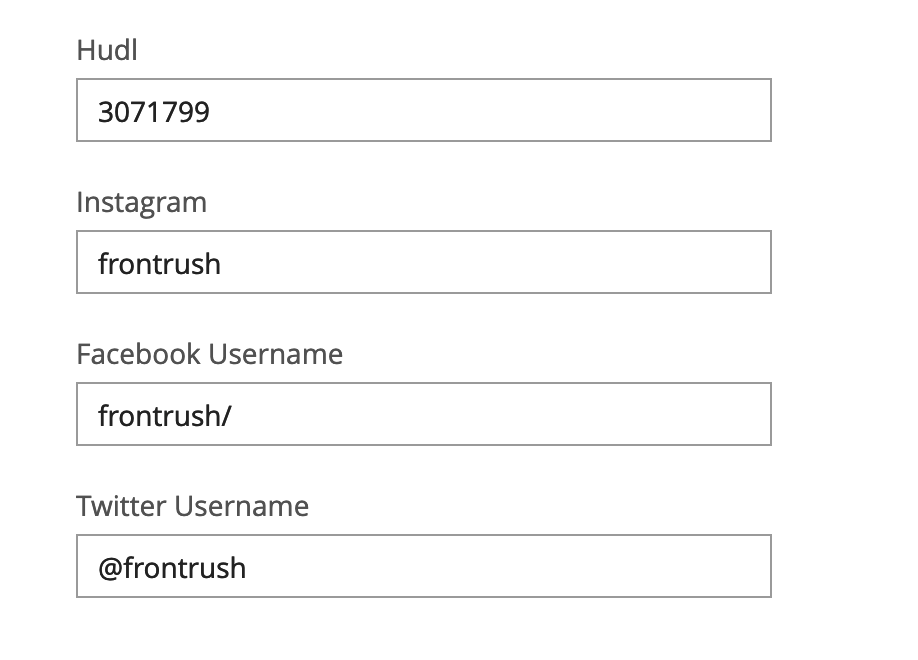Select the Facebook Username input field
The image size is (918, 660).
[x=424, y=414]
